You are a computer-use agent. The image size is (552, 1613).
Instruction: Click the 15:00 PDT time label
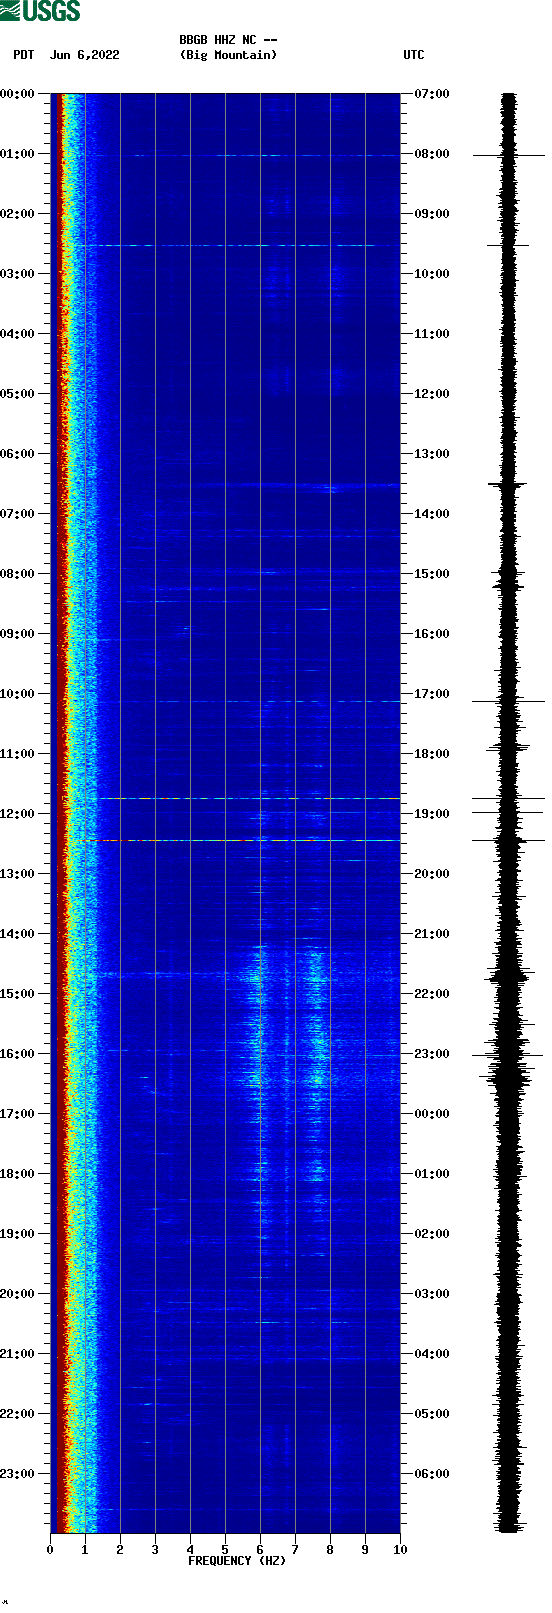point(18,994)
